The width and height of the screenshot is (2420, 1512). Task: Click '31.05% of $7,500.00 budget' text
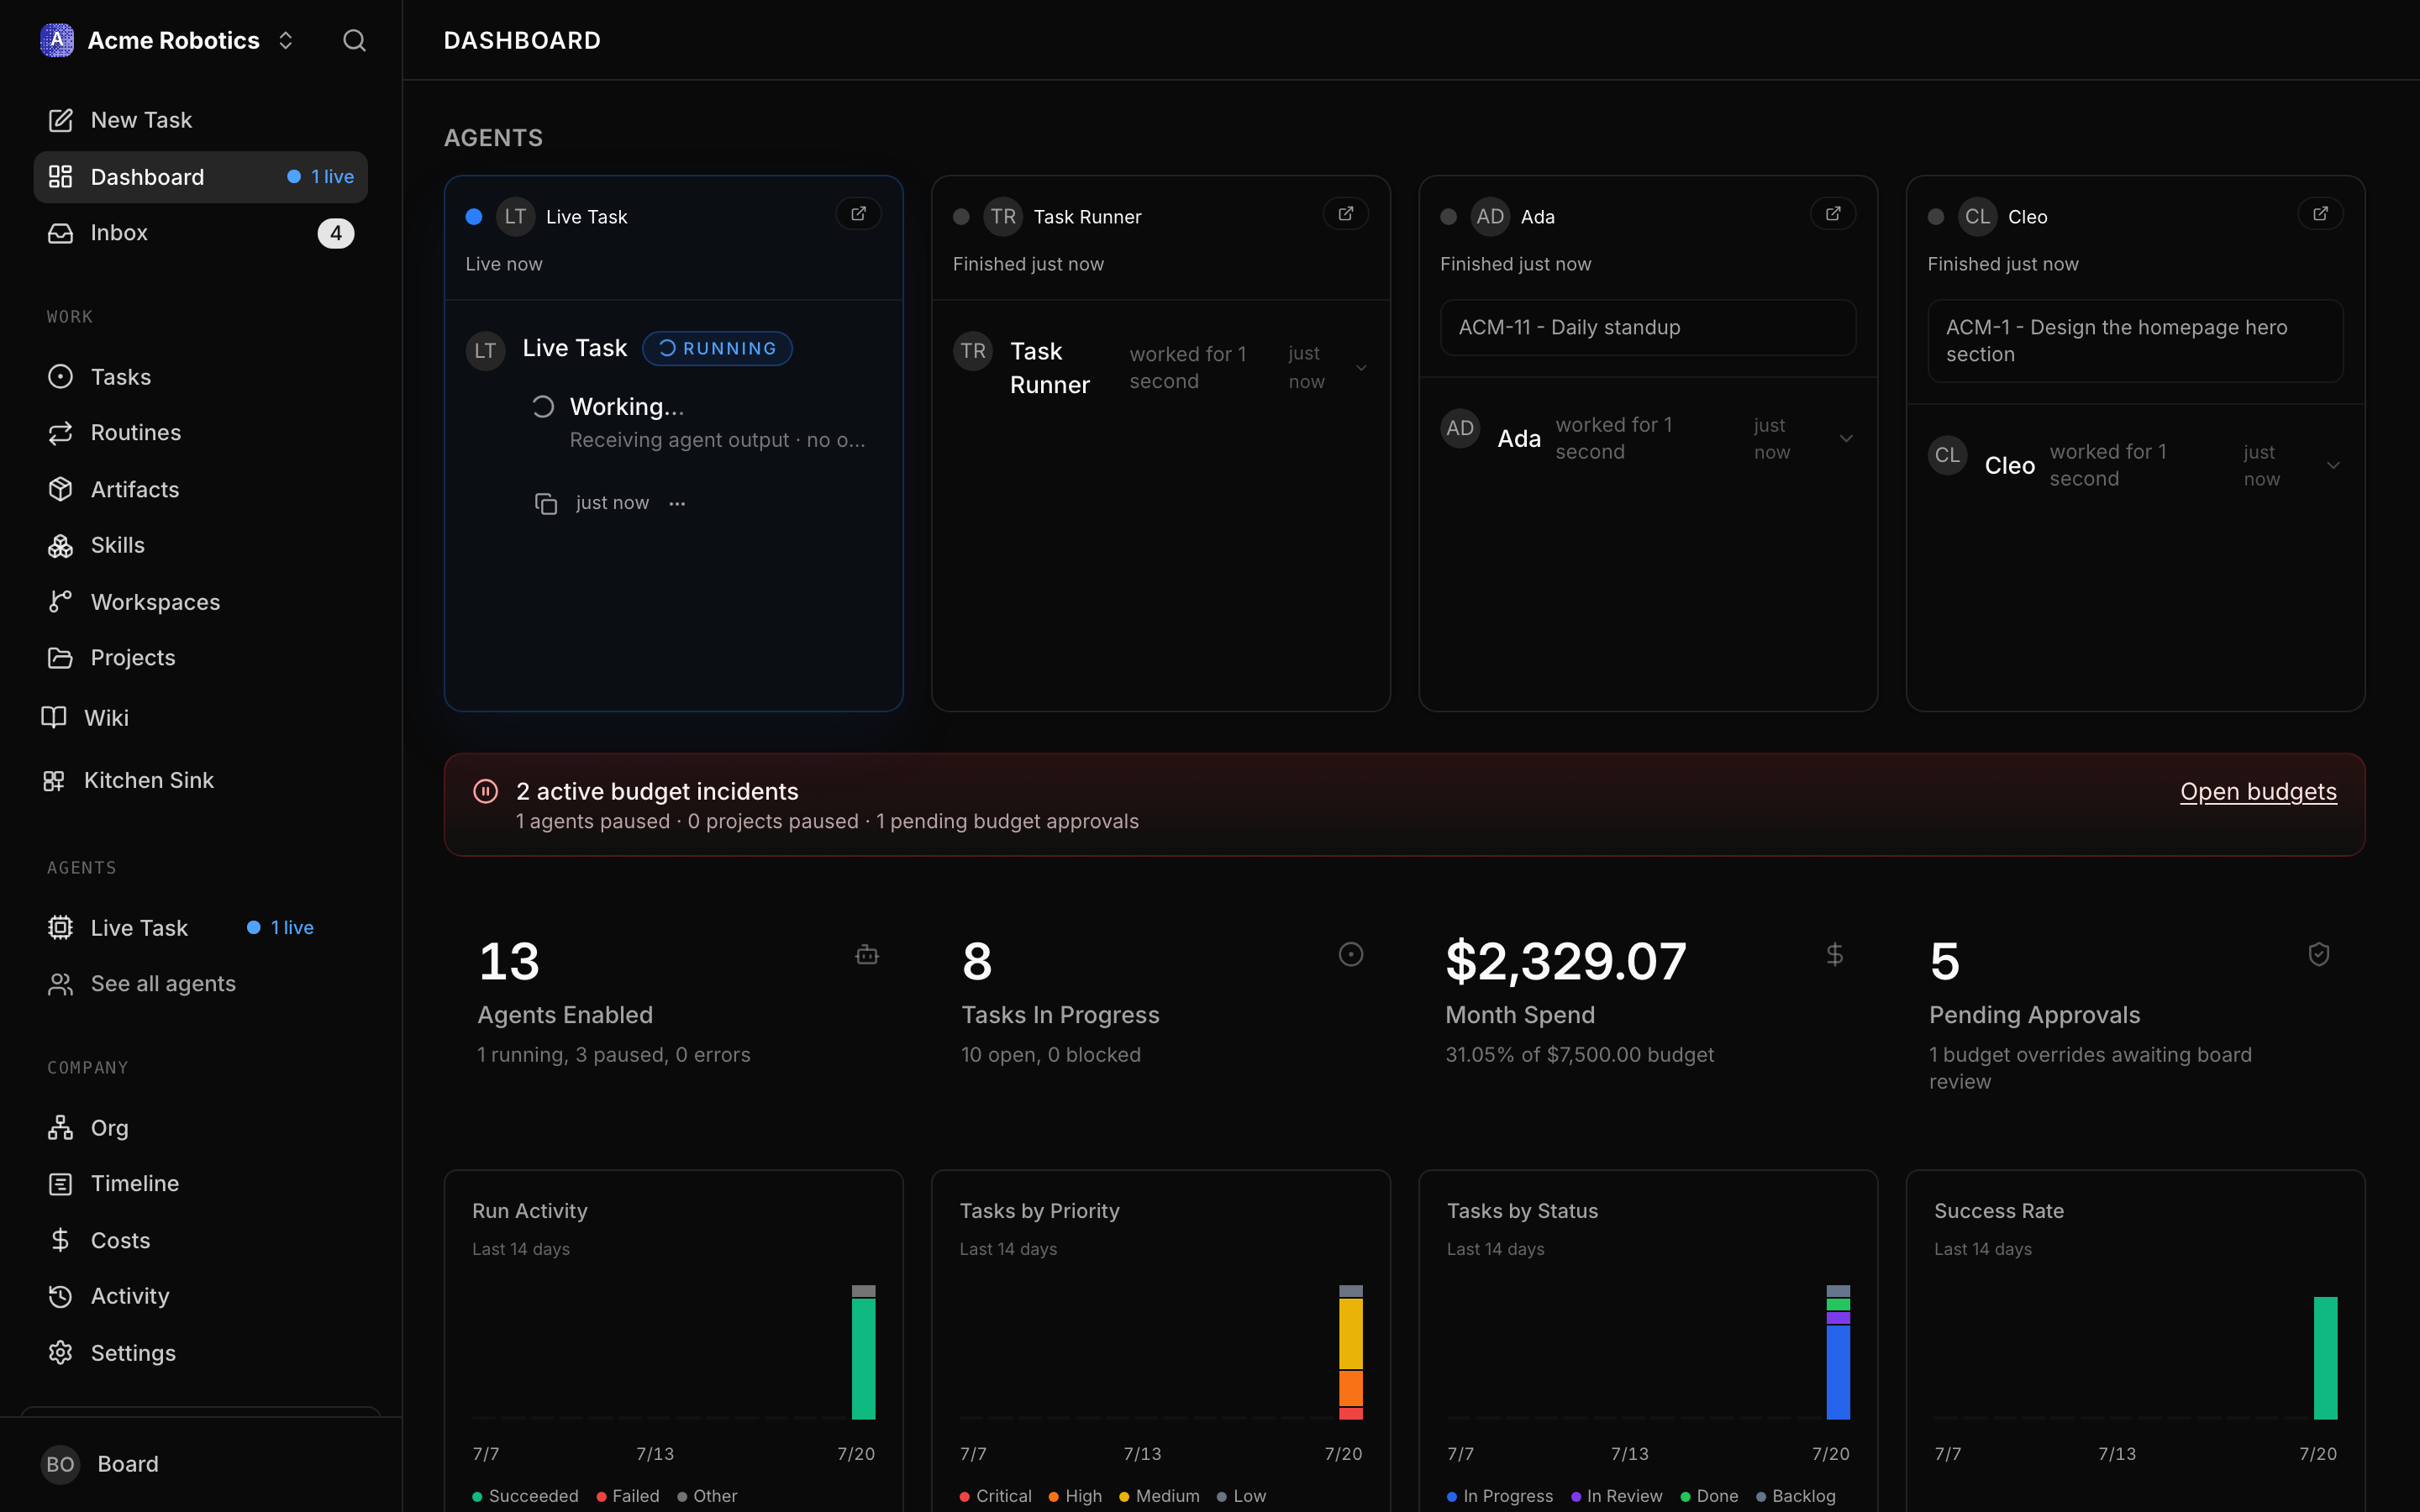tap(1580, 1055)
